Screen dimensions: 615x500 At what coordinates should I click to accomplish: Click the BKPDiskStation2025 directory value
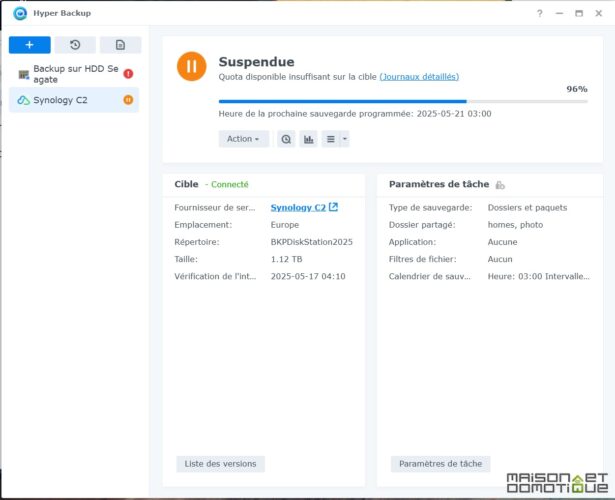[311, 242]
